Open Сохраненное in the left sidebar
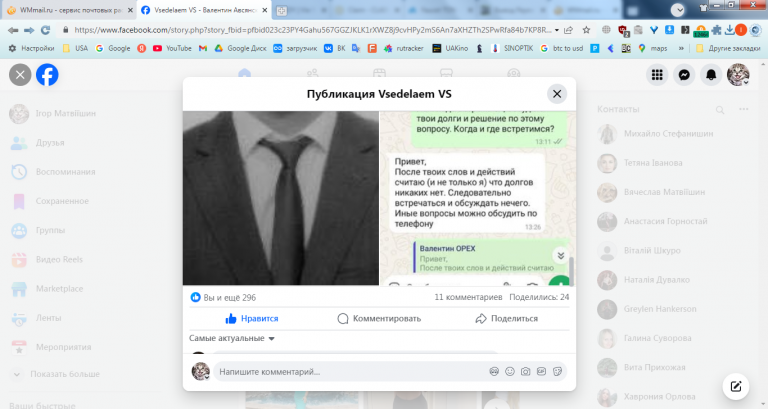The width and height of the screenshot is (768, 409). pyautogui.click(x=62, y=201)
